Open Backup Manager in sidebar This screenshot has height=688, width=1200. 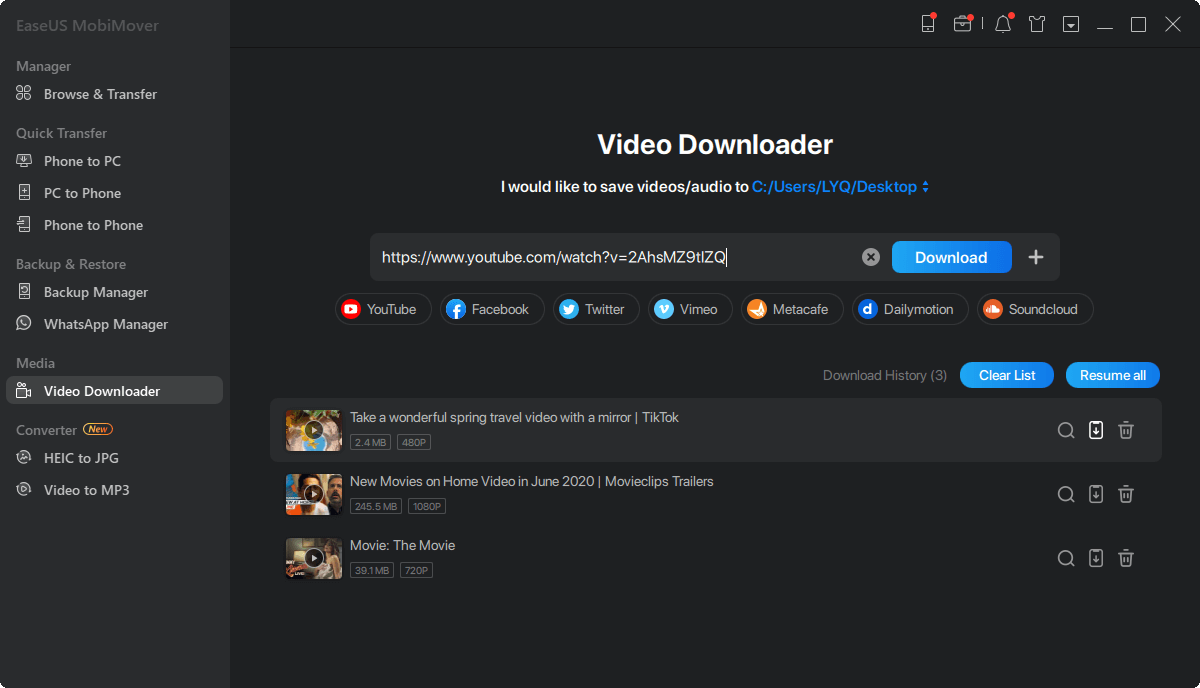[x=114, y=292]
